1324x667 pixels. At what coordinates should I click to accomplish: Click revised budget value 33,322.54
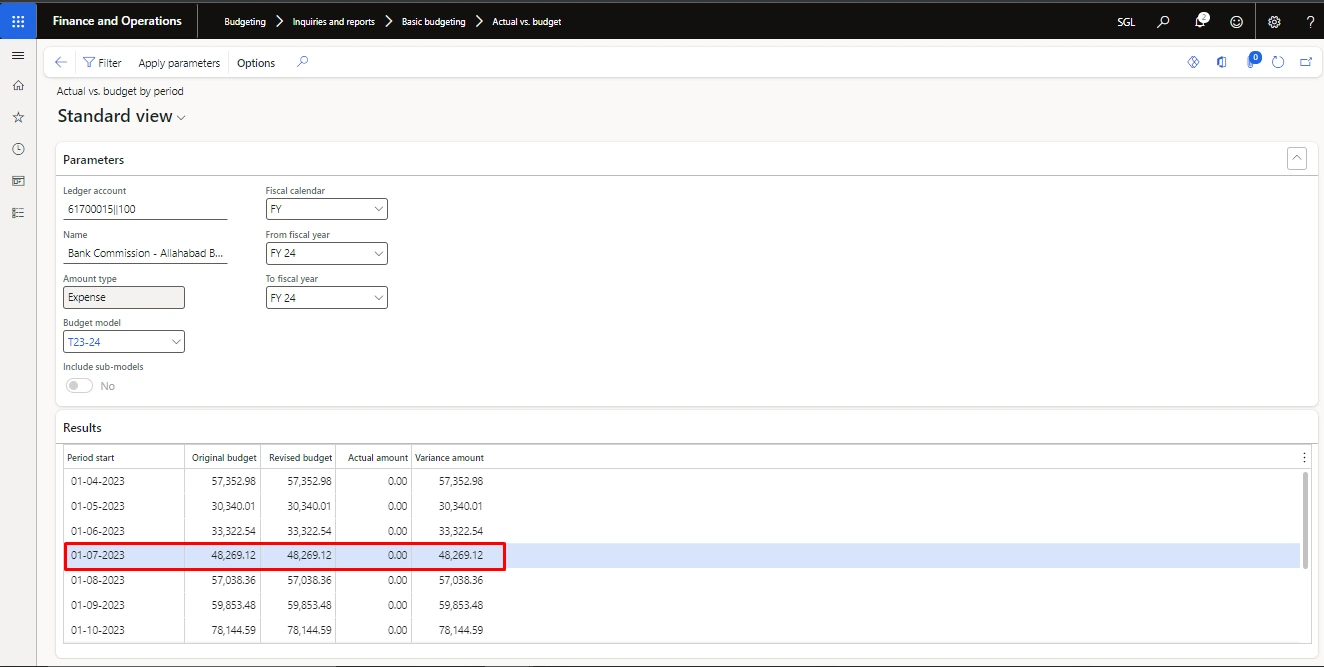[309, 531]
